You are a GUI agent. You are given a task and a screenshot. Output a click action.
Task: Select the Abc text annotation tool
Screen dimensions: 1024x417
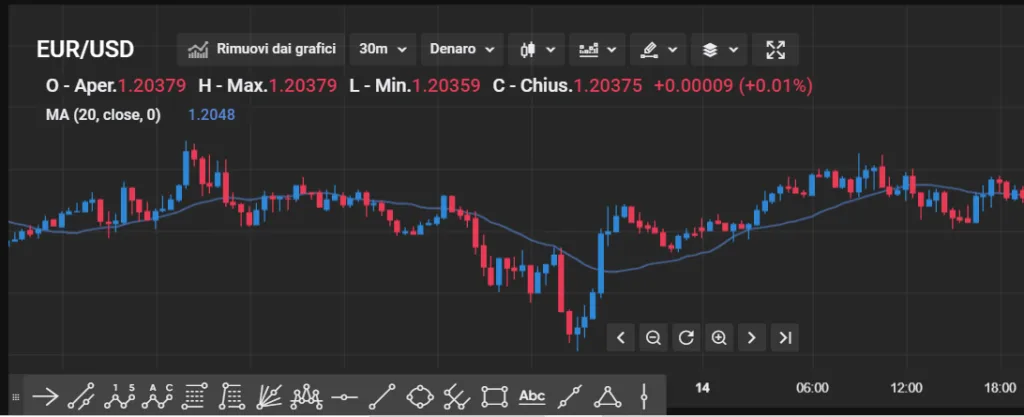tap(532, 395)
